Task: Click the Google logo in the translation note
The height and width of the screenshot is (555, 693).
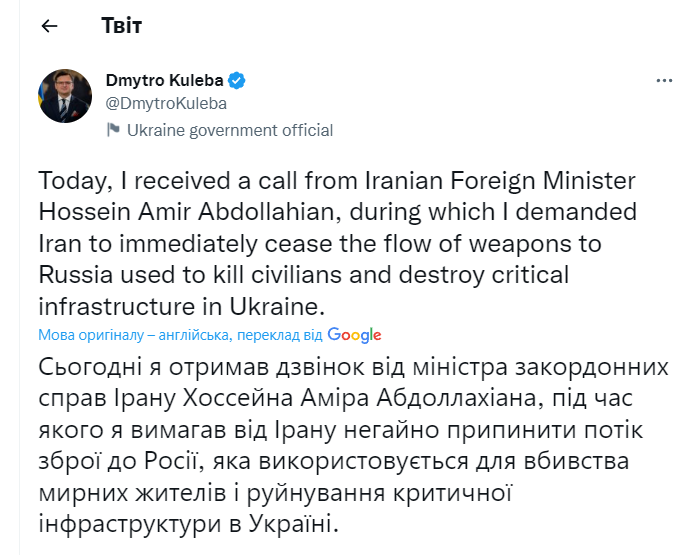Action: (354, 335)
